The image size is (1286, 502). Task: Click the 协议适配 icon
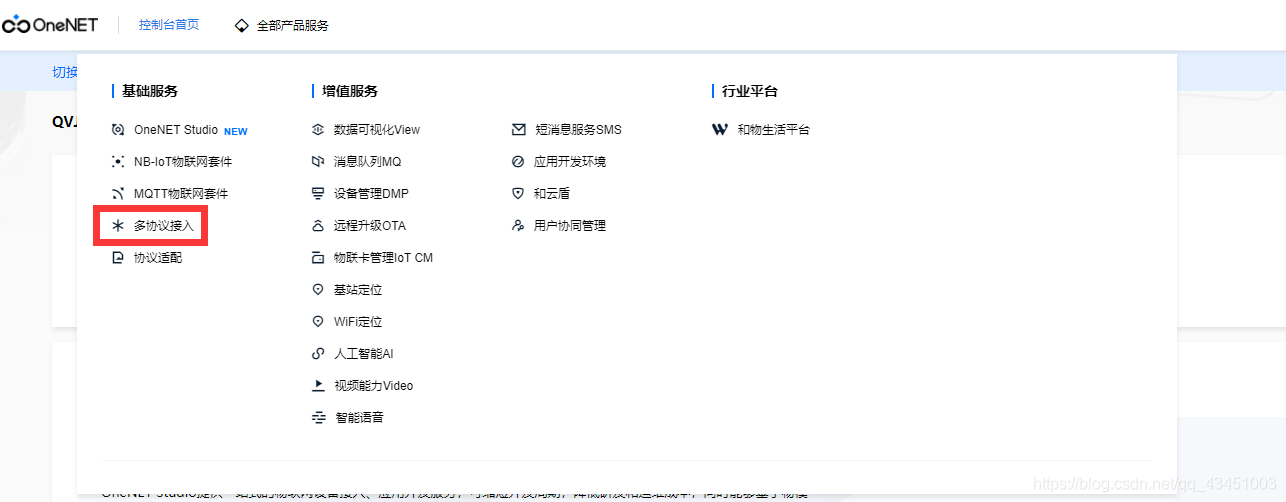118,258
